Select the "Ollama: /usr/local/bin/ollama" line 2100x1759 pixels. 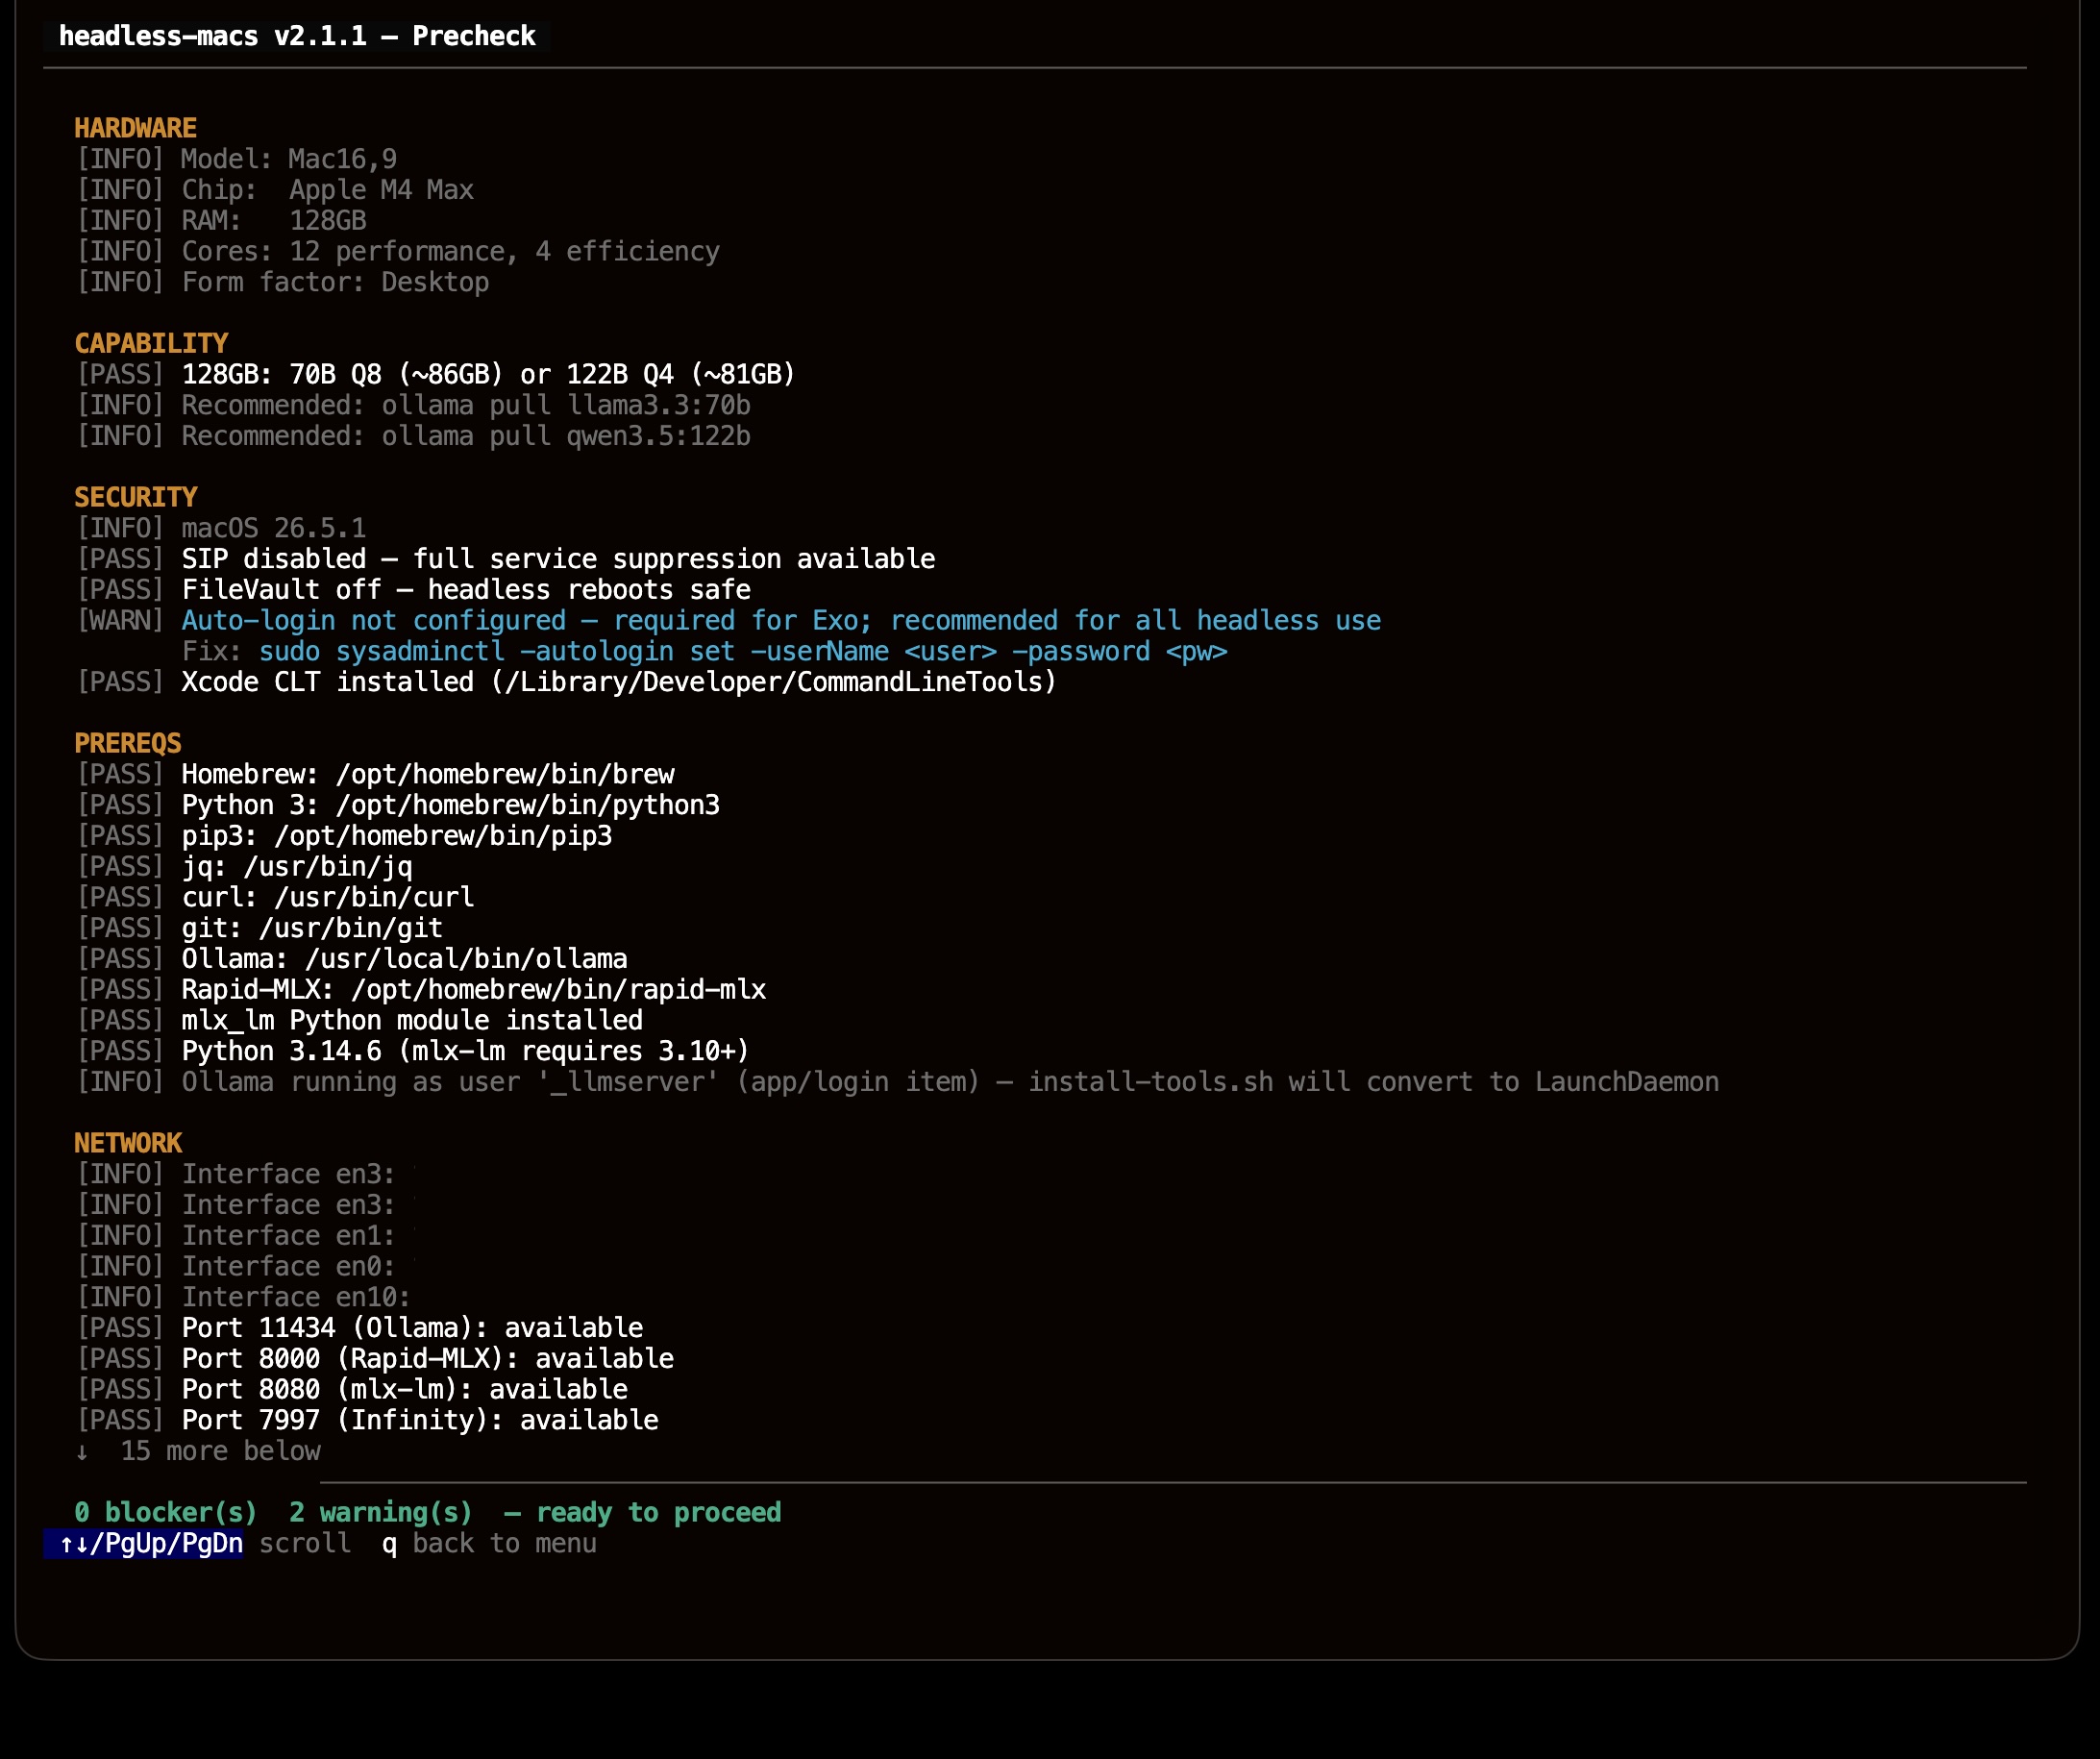[x=352, y=959]
